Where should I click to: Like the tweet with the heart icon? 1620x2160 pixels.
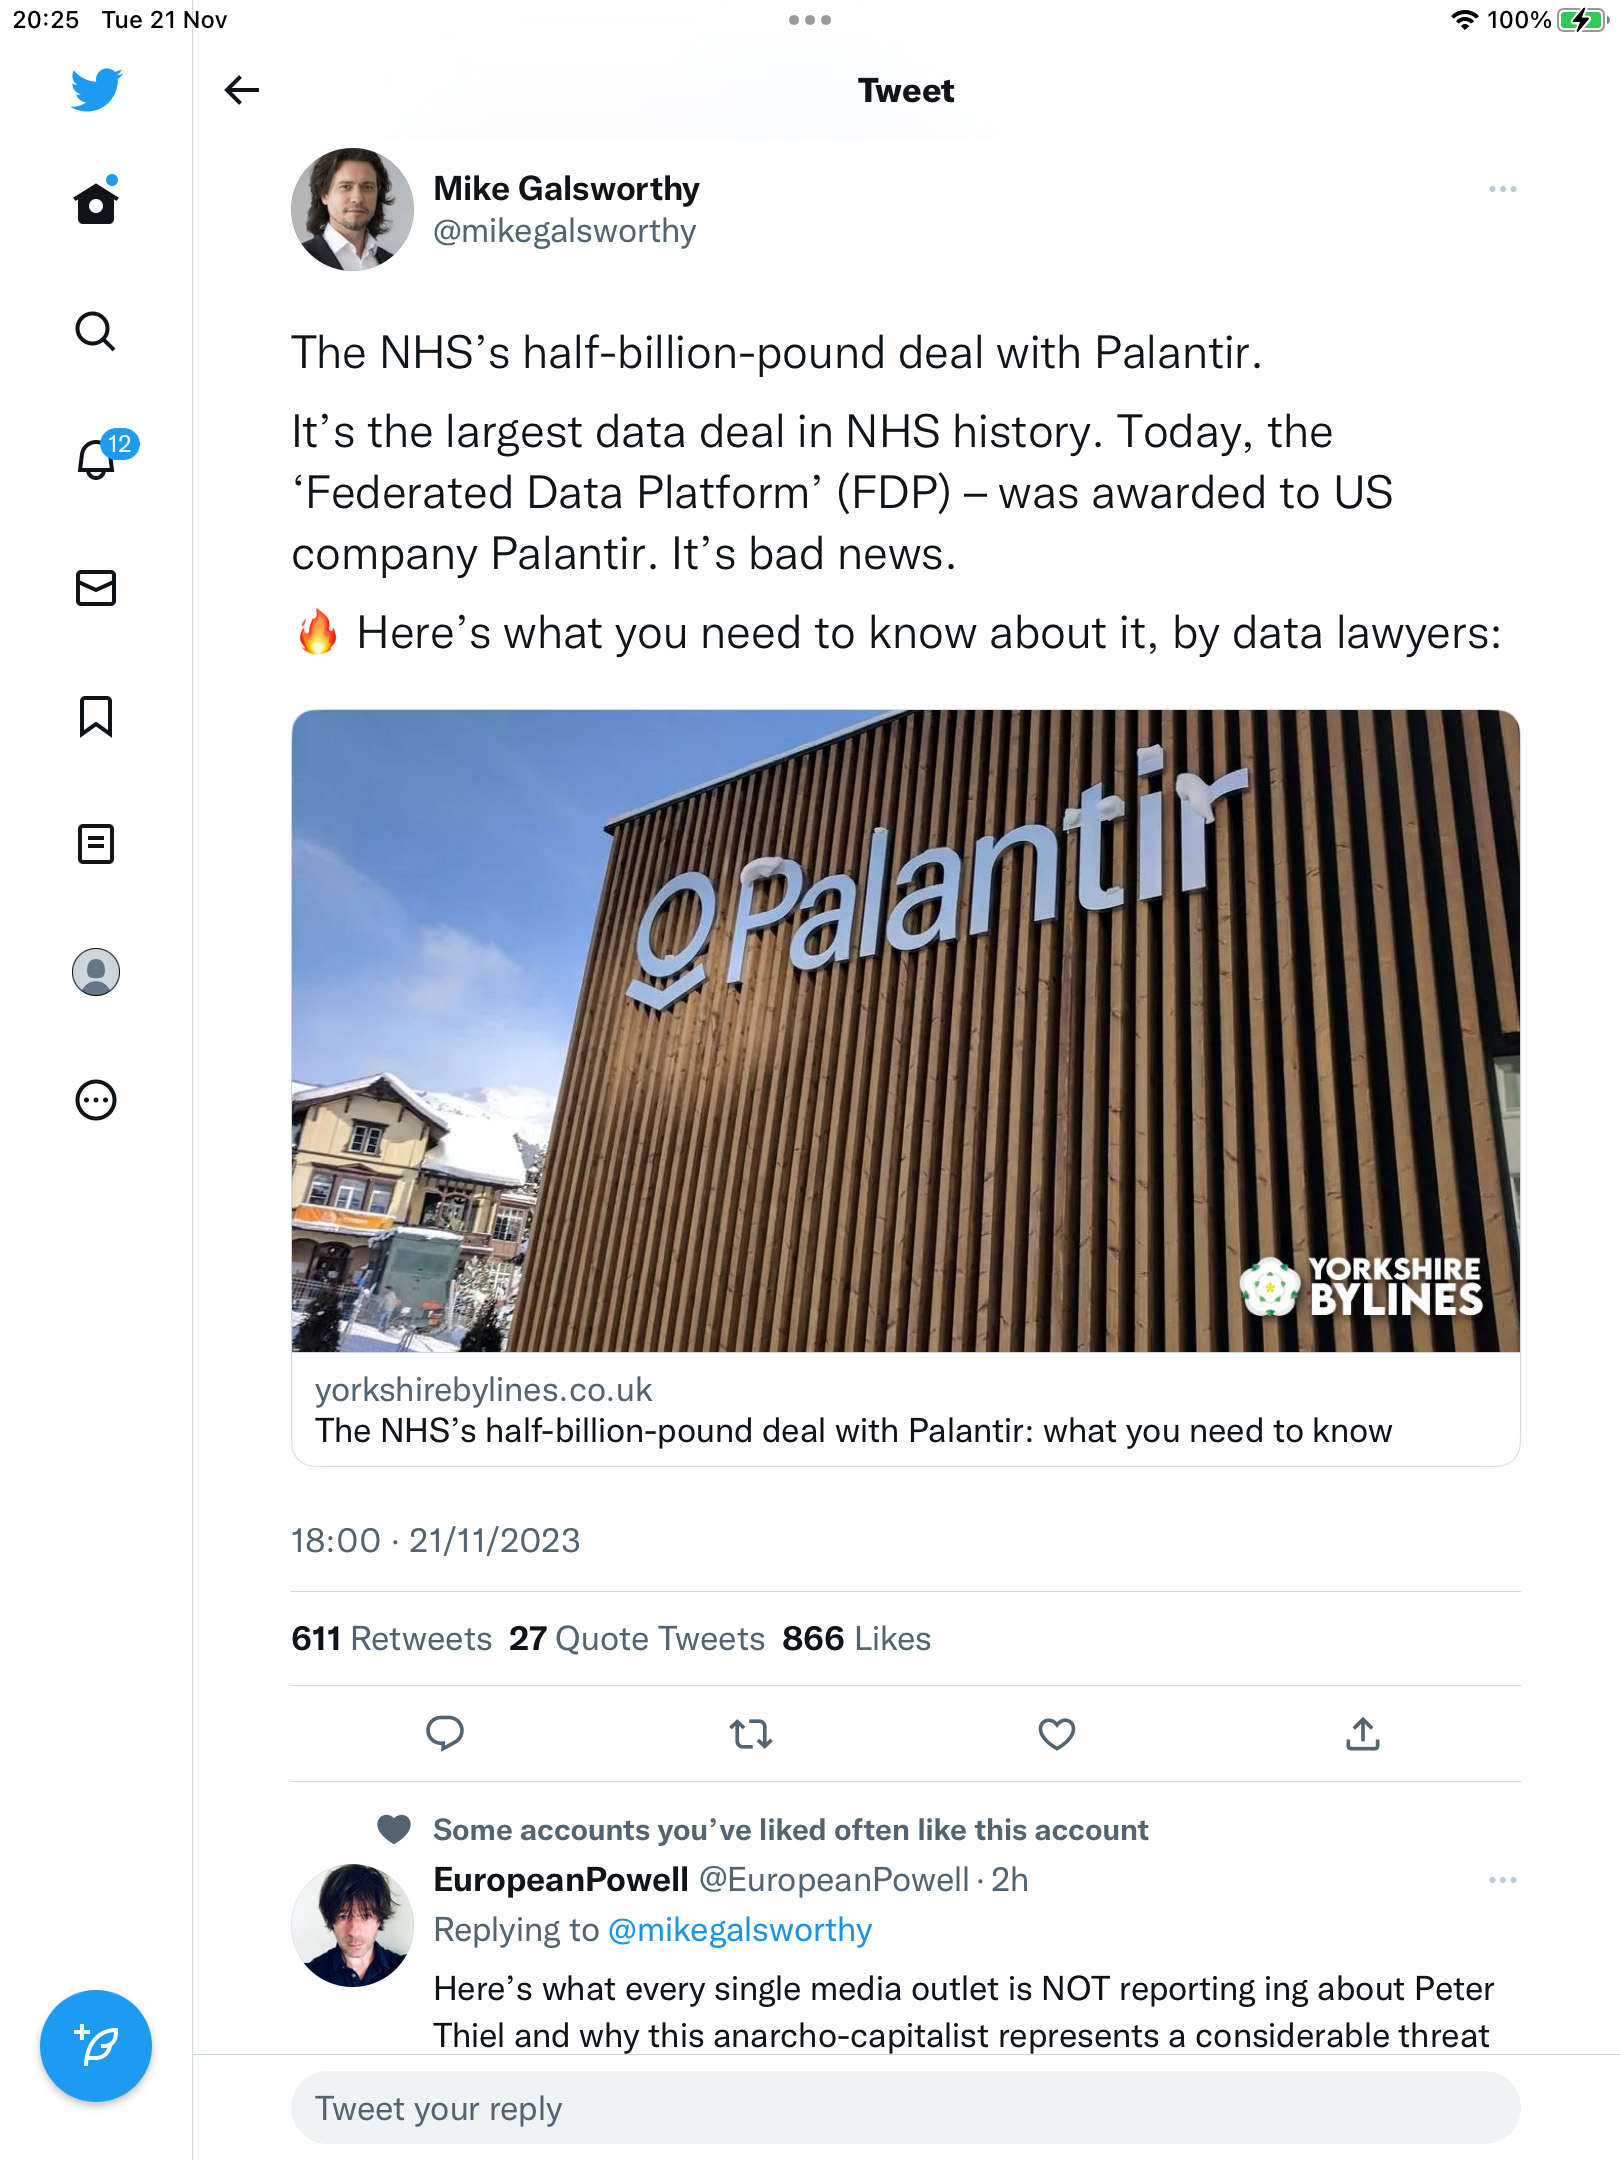[x=1057, y=1733]
